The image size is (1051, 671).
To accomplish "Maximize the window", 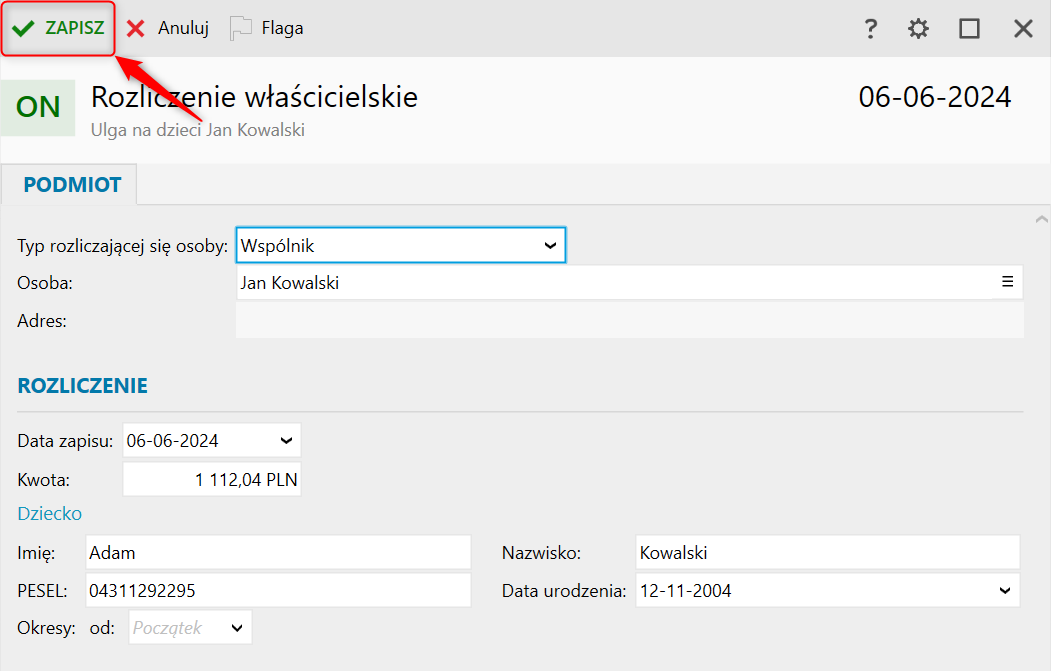I will [x=969, y=29].
